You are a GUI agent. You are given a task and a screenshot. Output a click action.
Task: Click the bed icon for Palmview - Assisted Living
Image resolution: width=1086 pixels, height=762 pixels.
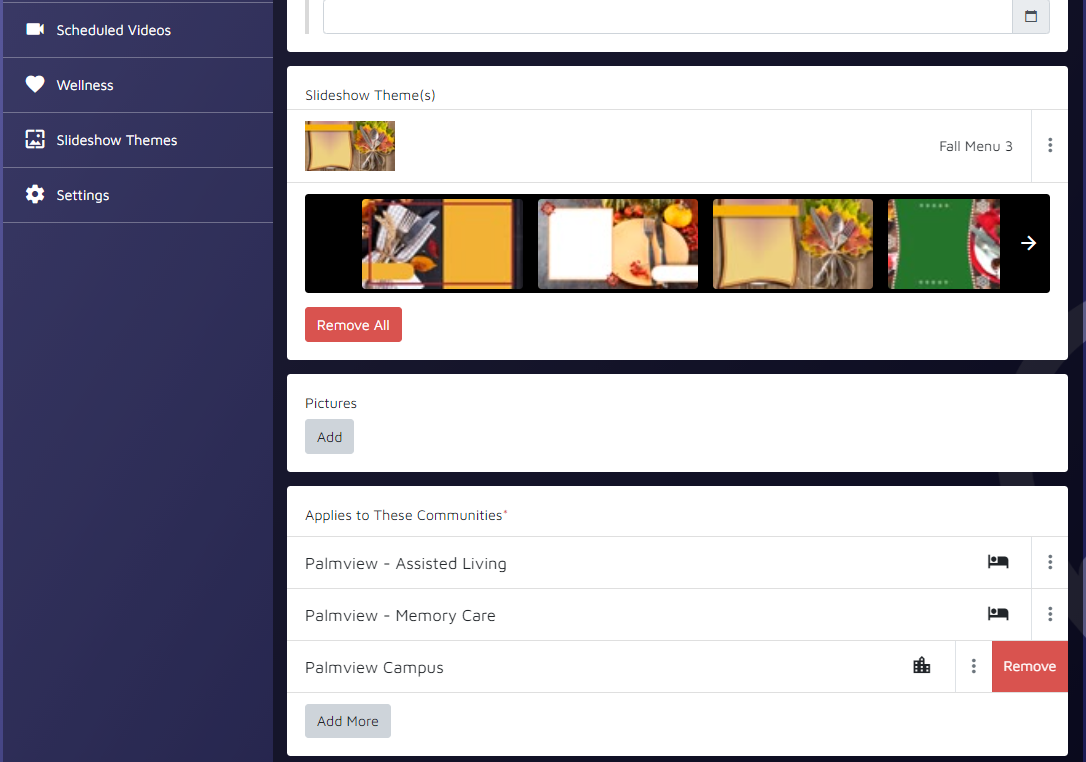pyautogui.click(x=998, y=562)
